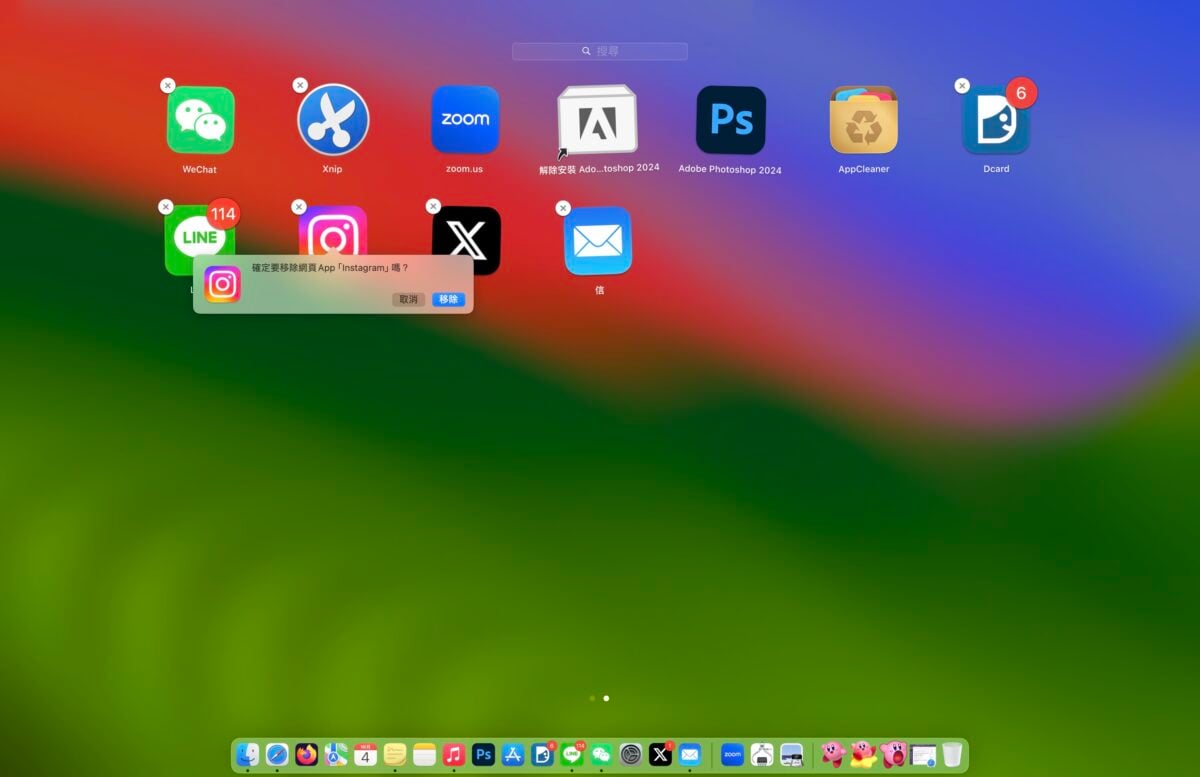Open Mail from the Dock

(x=690, y=754)
